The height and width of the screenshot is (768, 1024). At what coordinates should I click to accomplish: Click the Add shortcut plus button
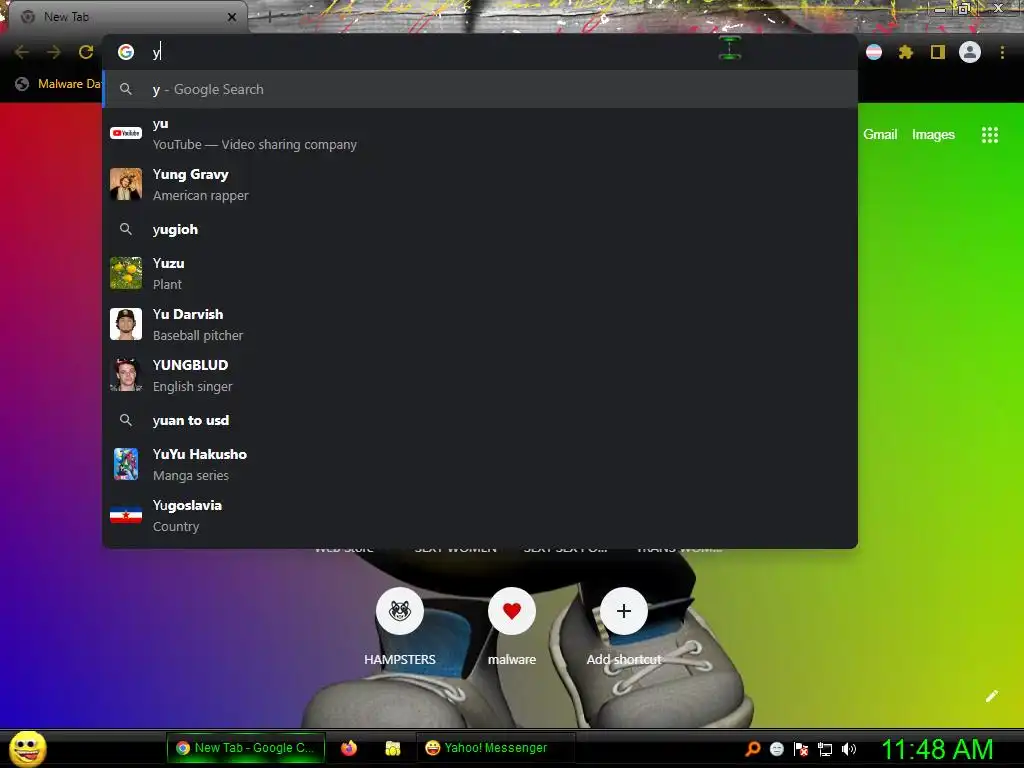click(624, 611)
